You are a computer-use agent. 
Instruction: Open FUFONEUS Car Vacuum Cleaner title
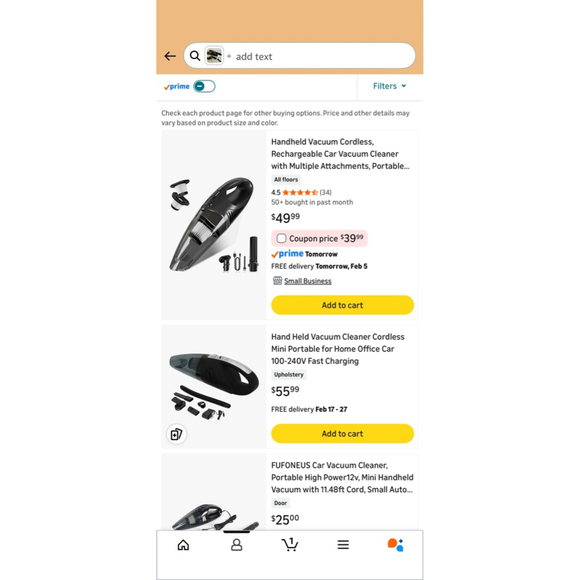pyautogui.click(x=342, y=477)
